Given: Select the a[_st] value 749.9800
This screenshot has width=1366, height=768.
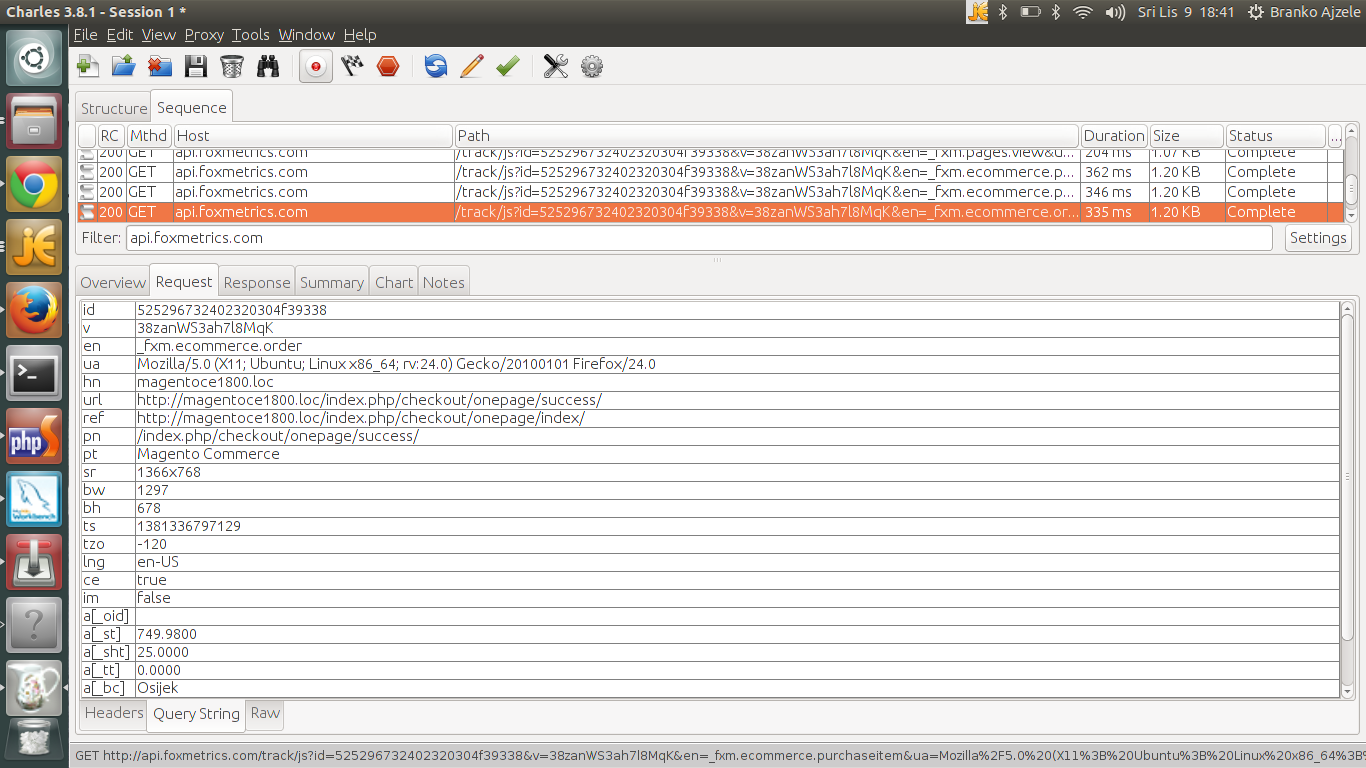Looking at the screenshot, I should [737, 634].
